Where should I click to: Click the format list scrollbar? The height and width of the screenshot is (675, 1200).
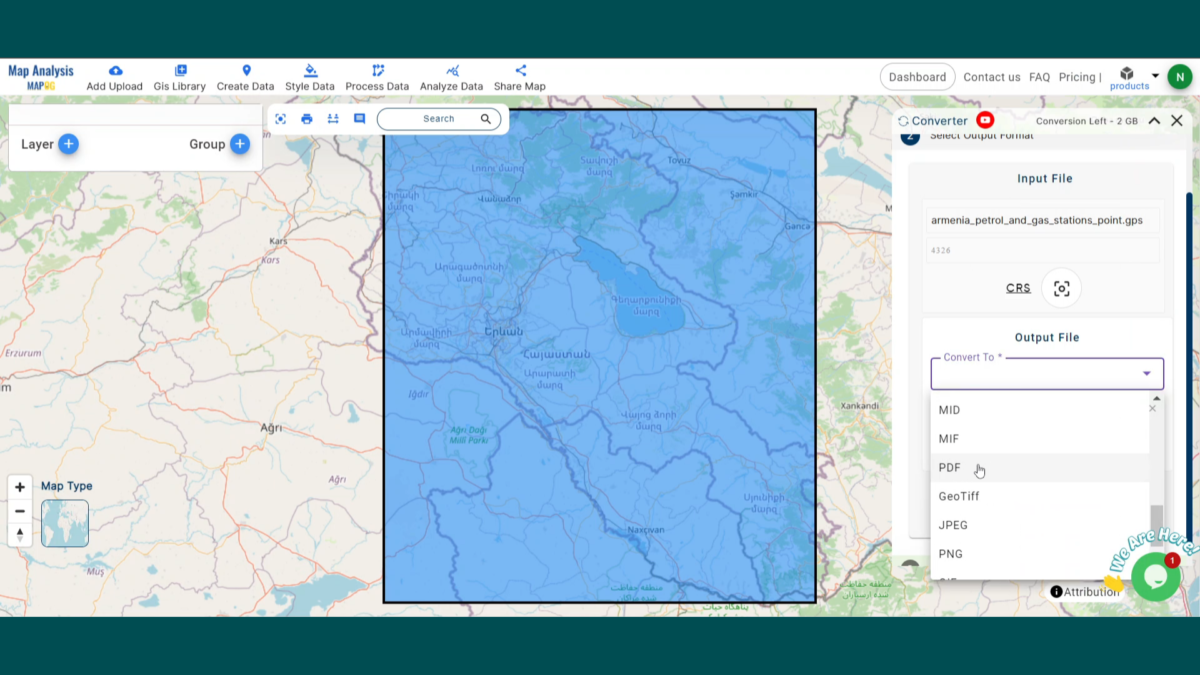1157,520
